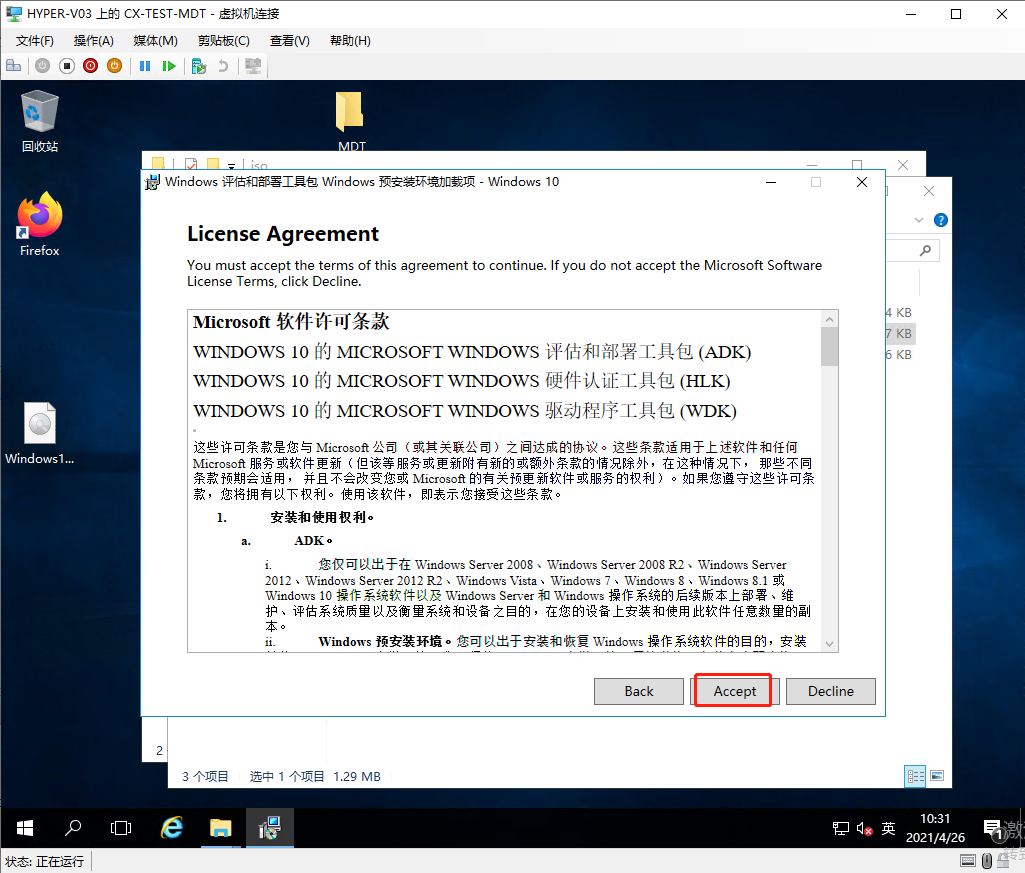The image size is (1025, 873).
Task: Switch Explorer to details view
Action: pyautogui.click(x=916, y=776)
